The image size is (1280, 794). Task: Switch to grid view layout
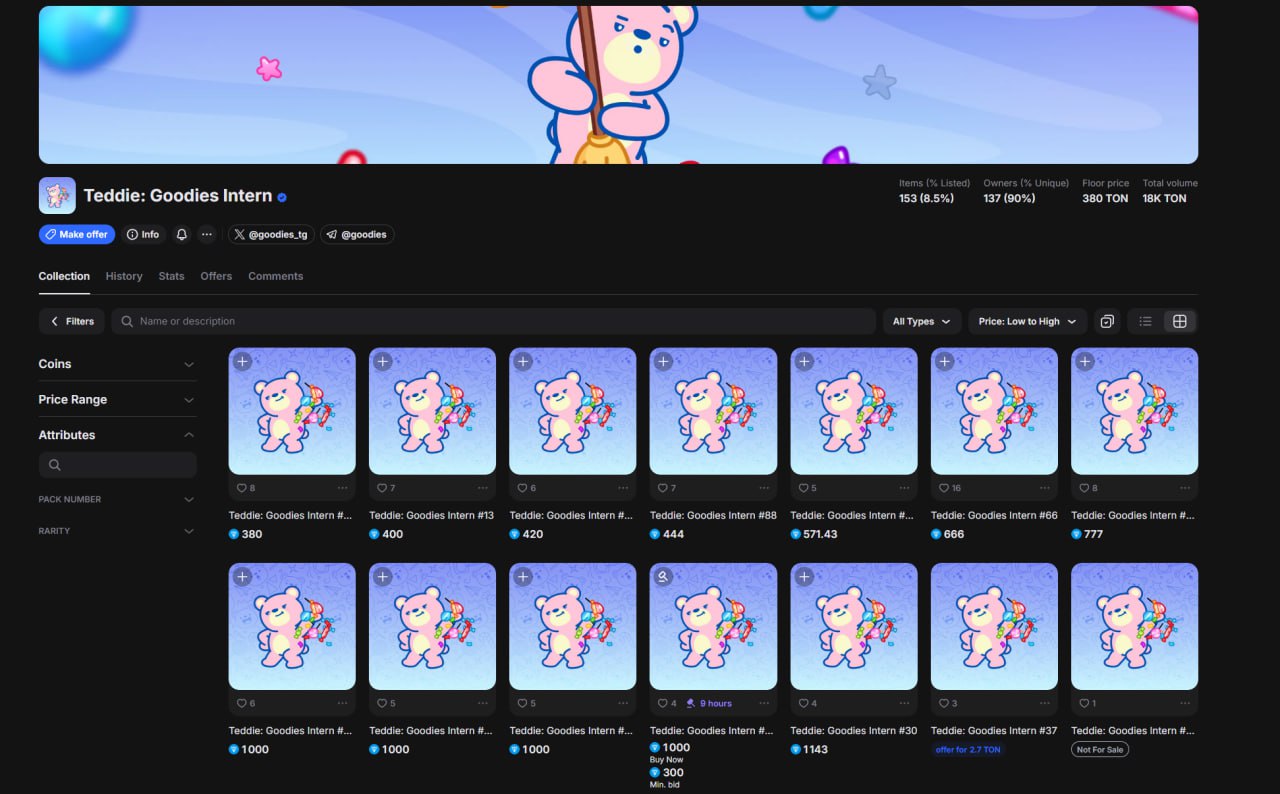[x=1180, y=321]
